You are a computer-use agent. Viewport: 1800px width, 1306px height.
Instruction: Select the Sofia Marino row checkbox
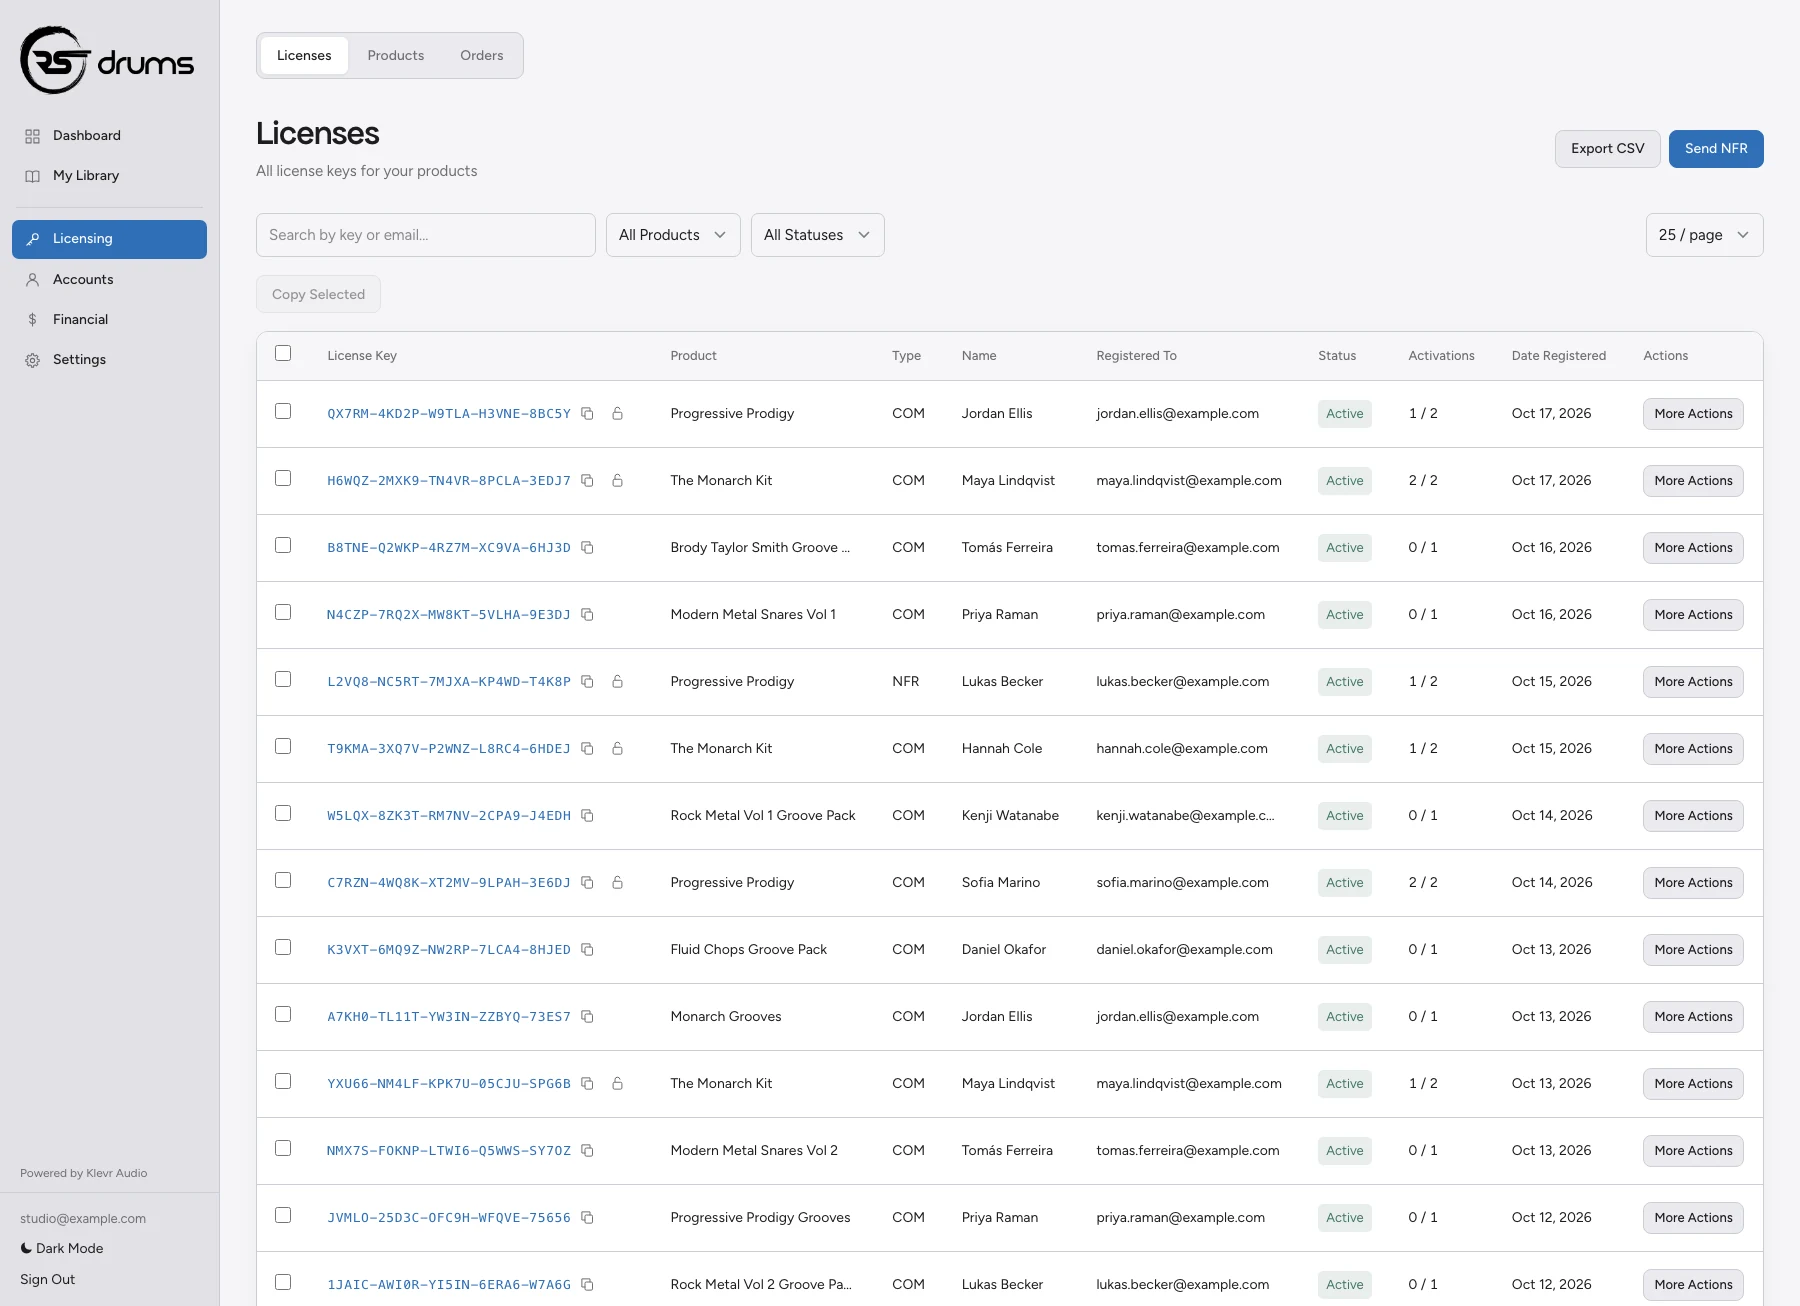[x=283, y=880]
